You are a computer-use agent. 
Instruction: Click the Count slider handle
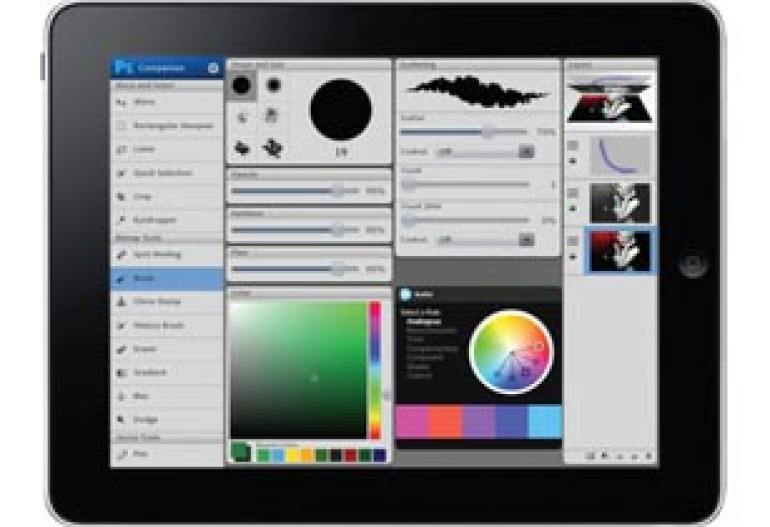tap(409, 185)
